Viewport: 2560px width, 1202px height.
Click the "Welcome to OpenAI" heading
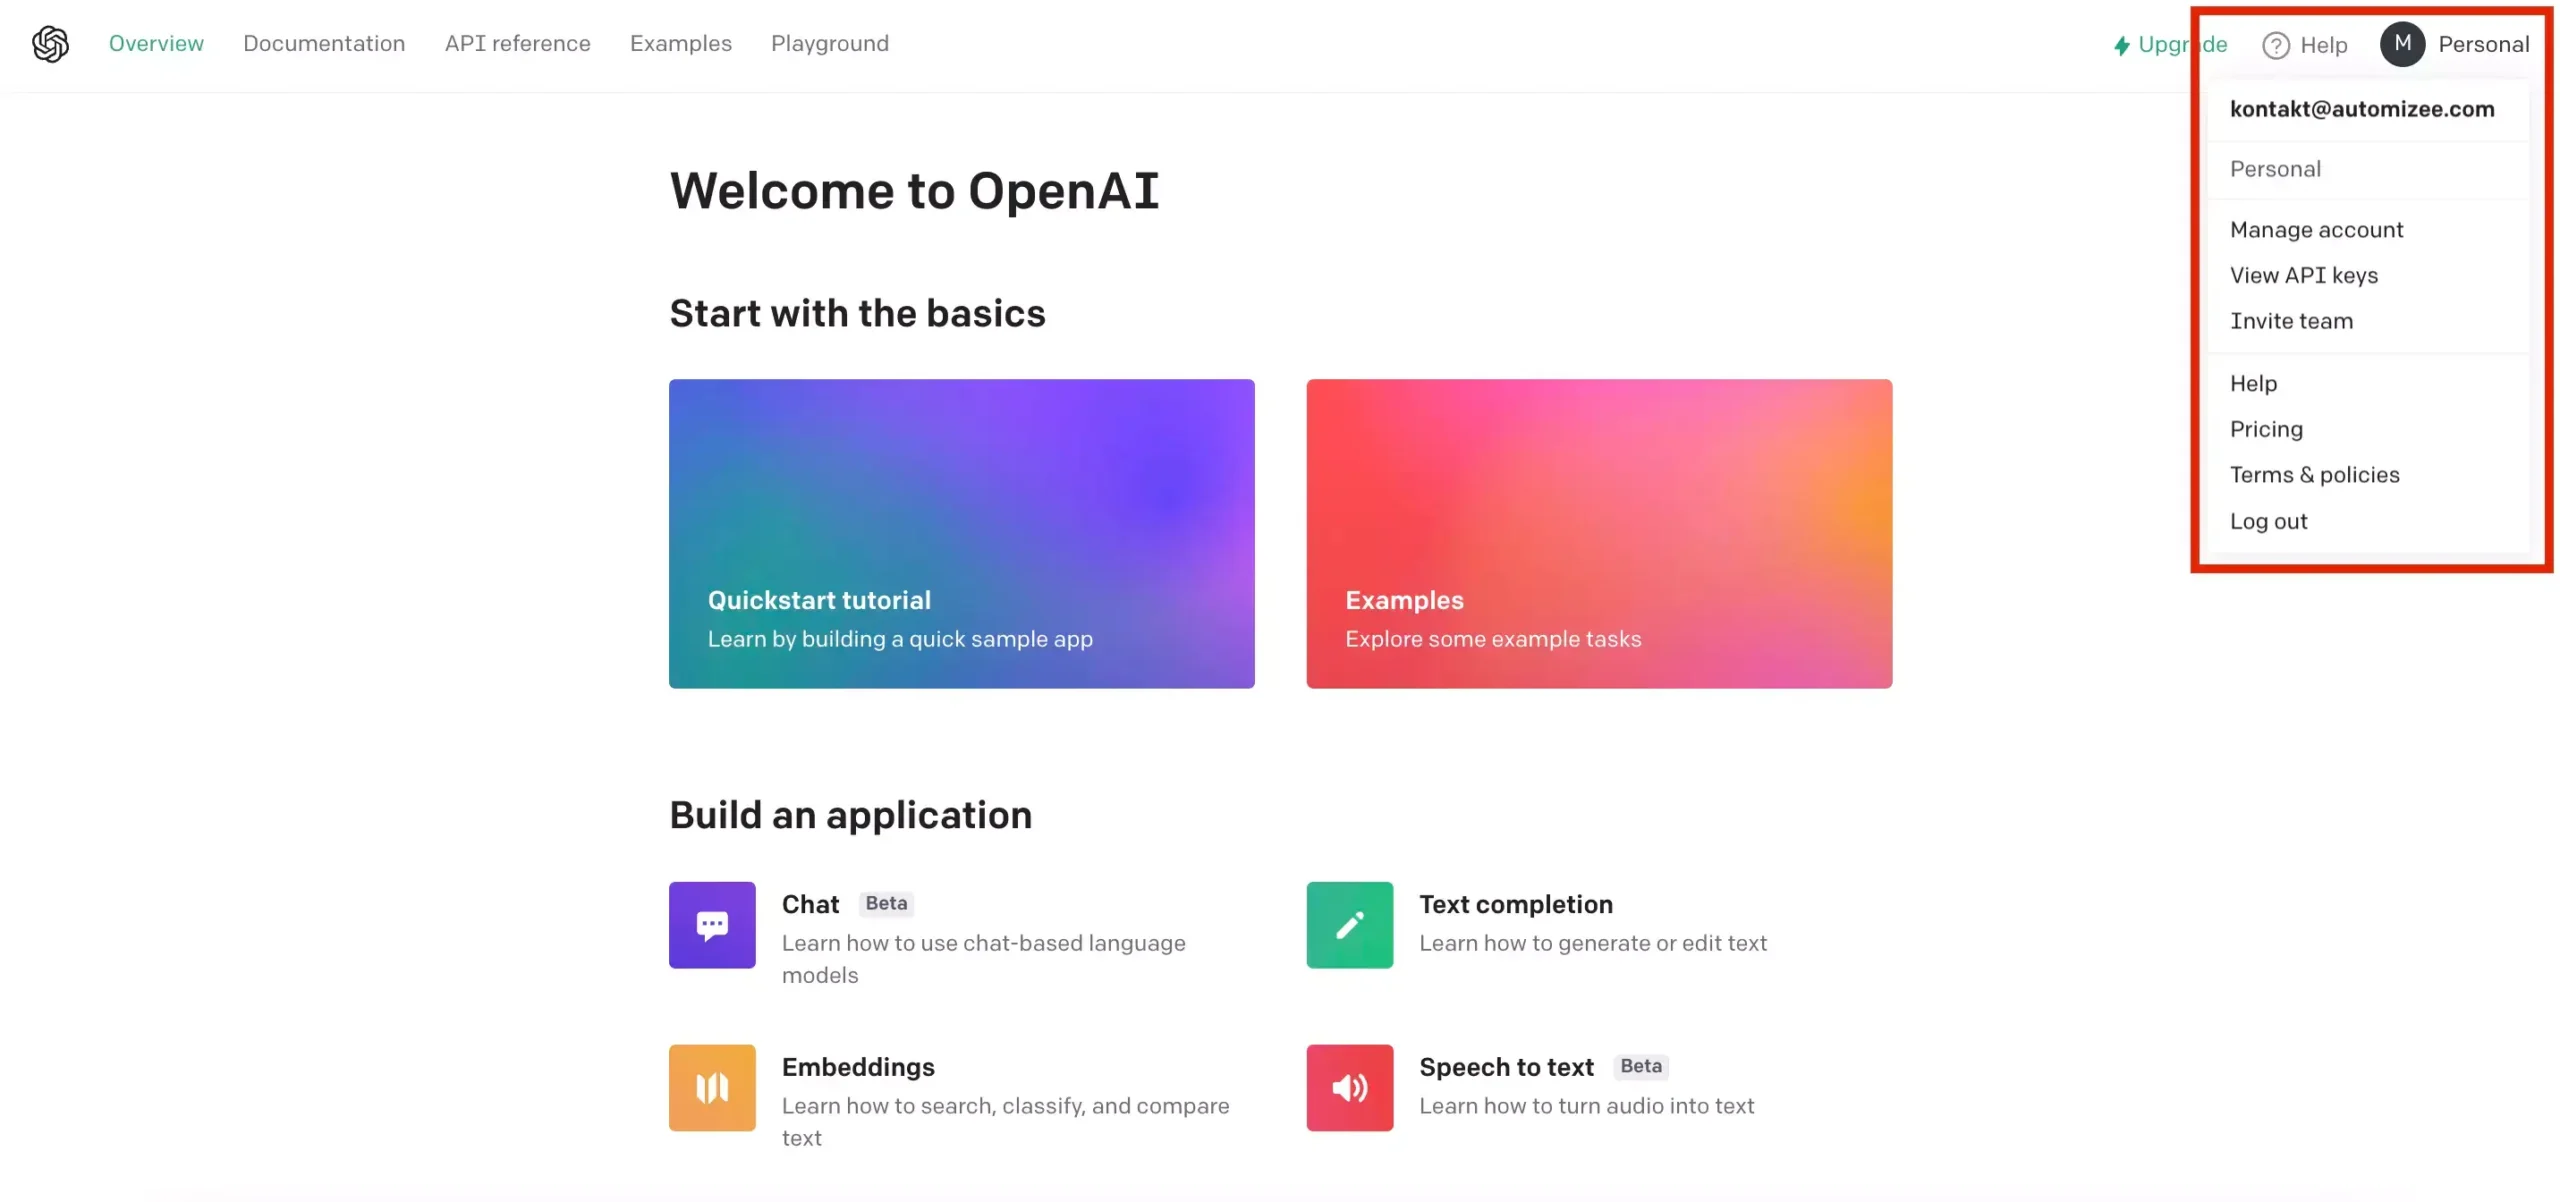tap(914, 191)
